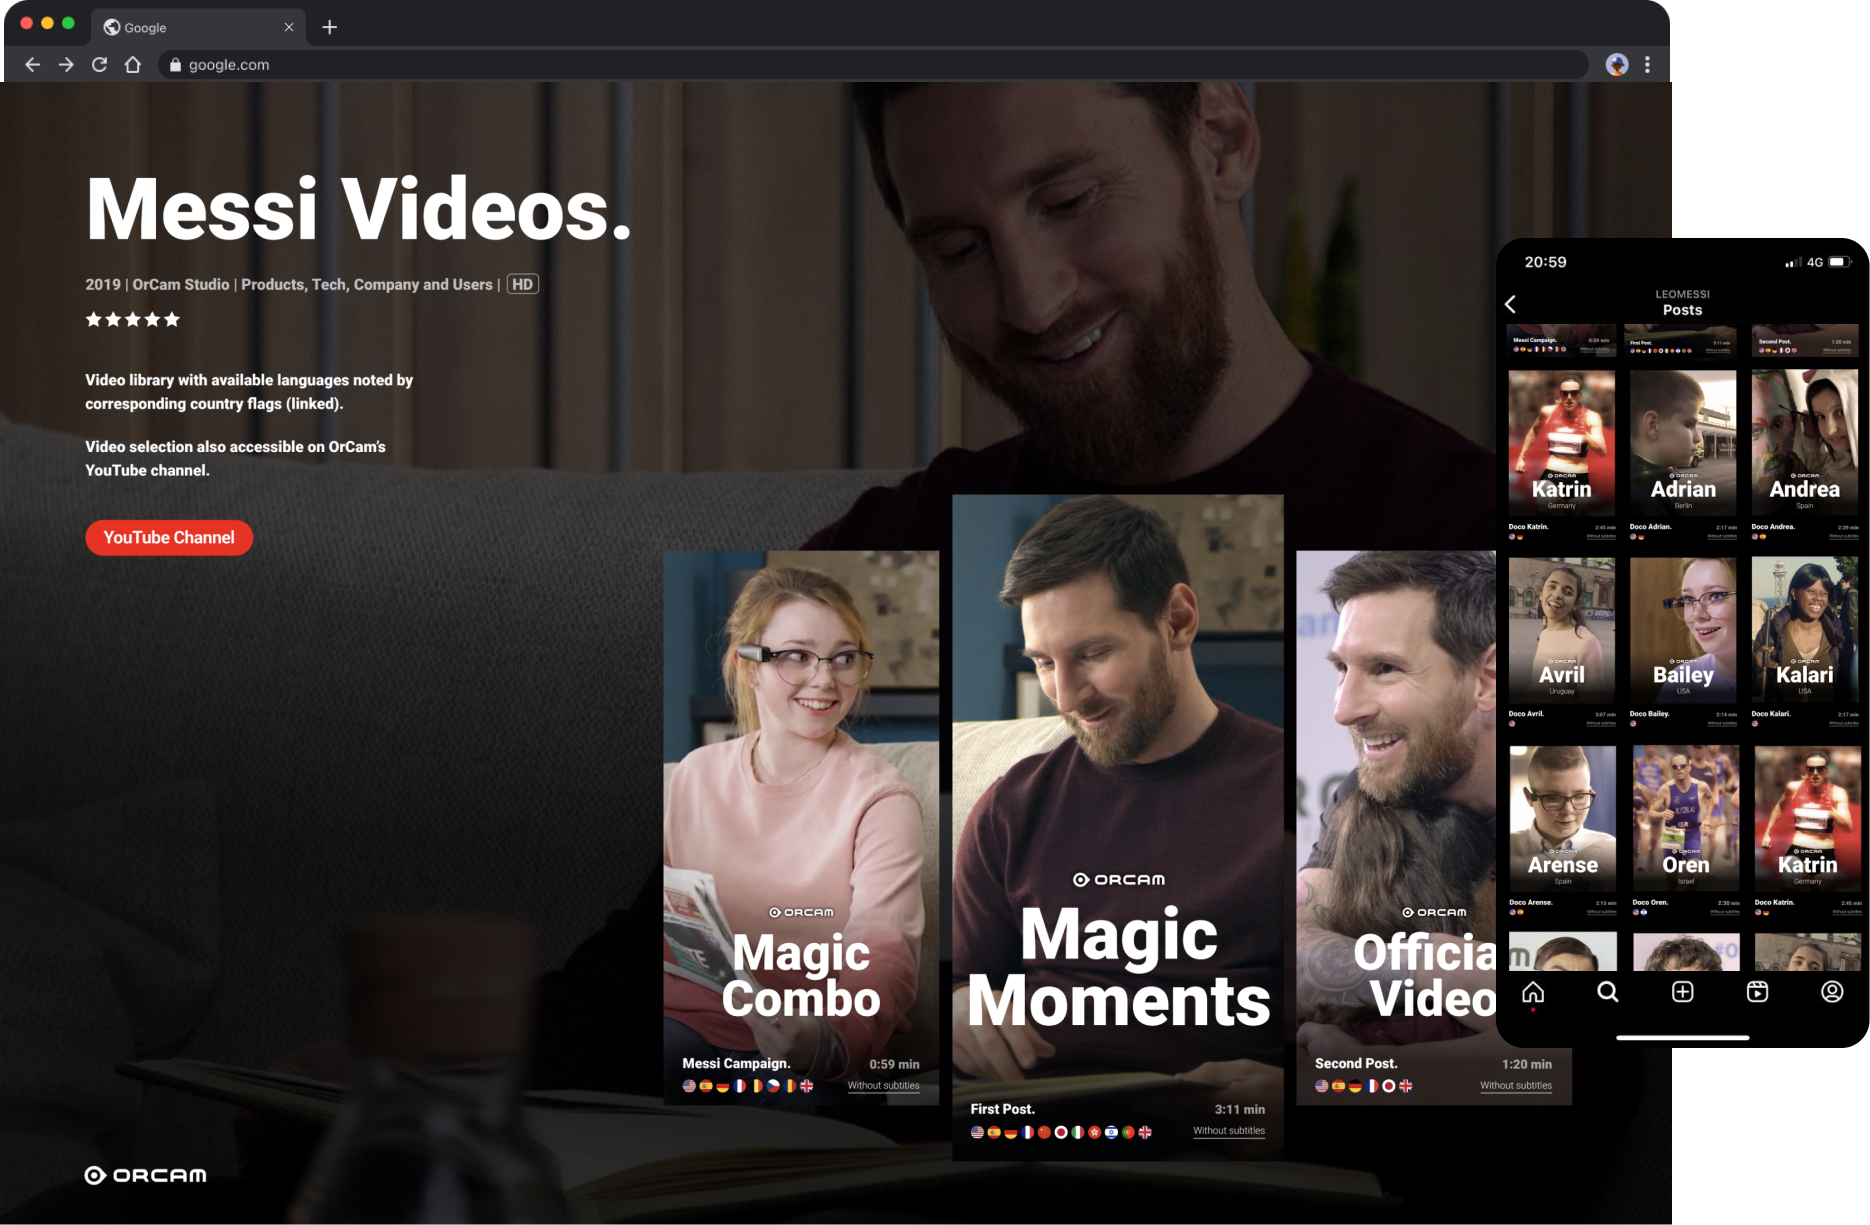The width and height of the screenshot is (1870, 1225).
Task: Select the Italy flag under First Post
Action: (x=1077, y=1132)
